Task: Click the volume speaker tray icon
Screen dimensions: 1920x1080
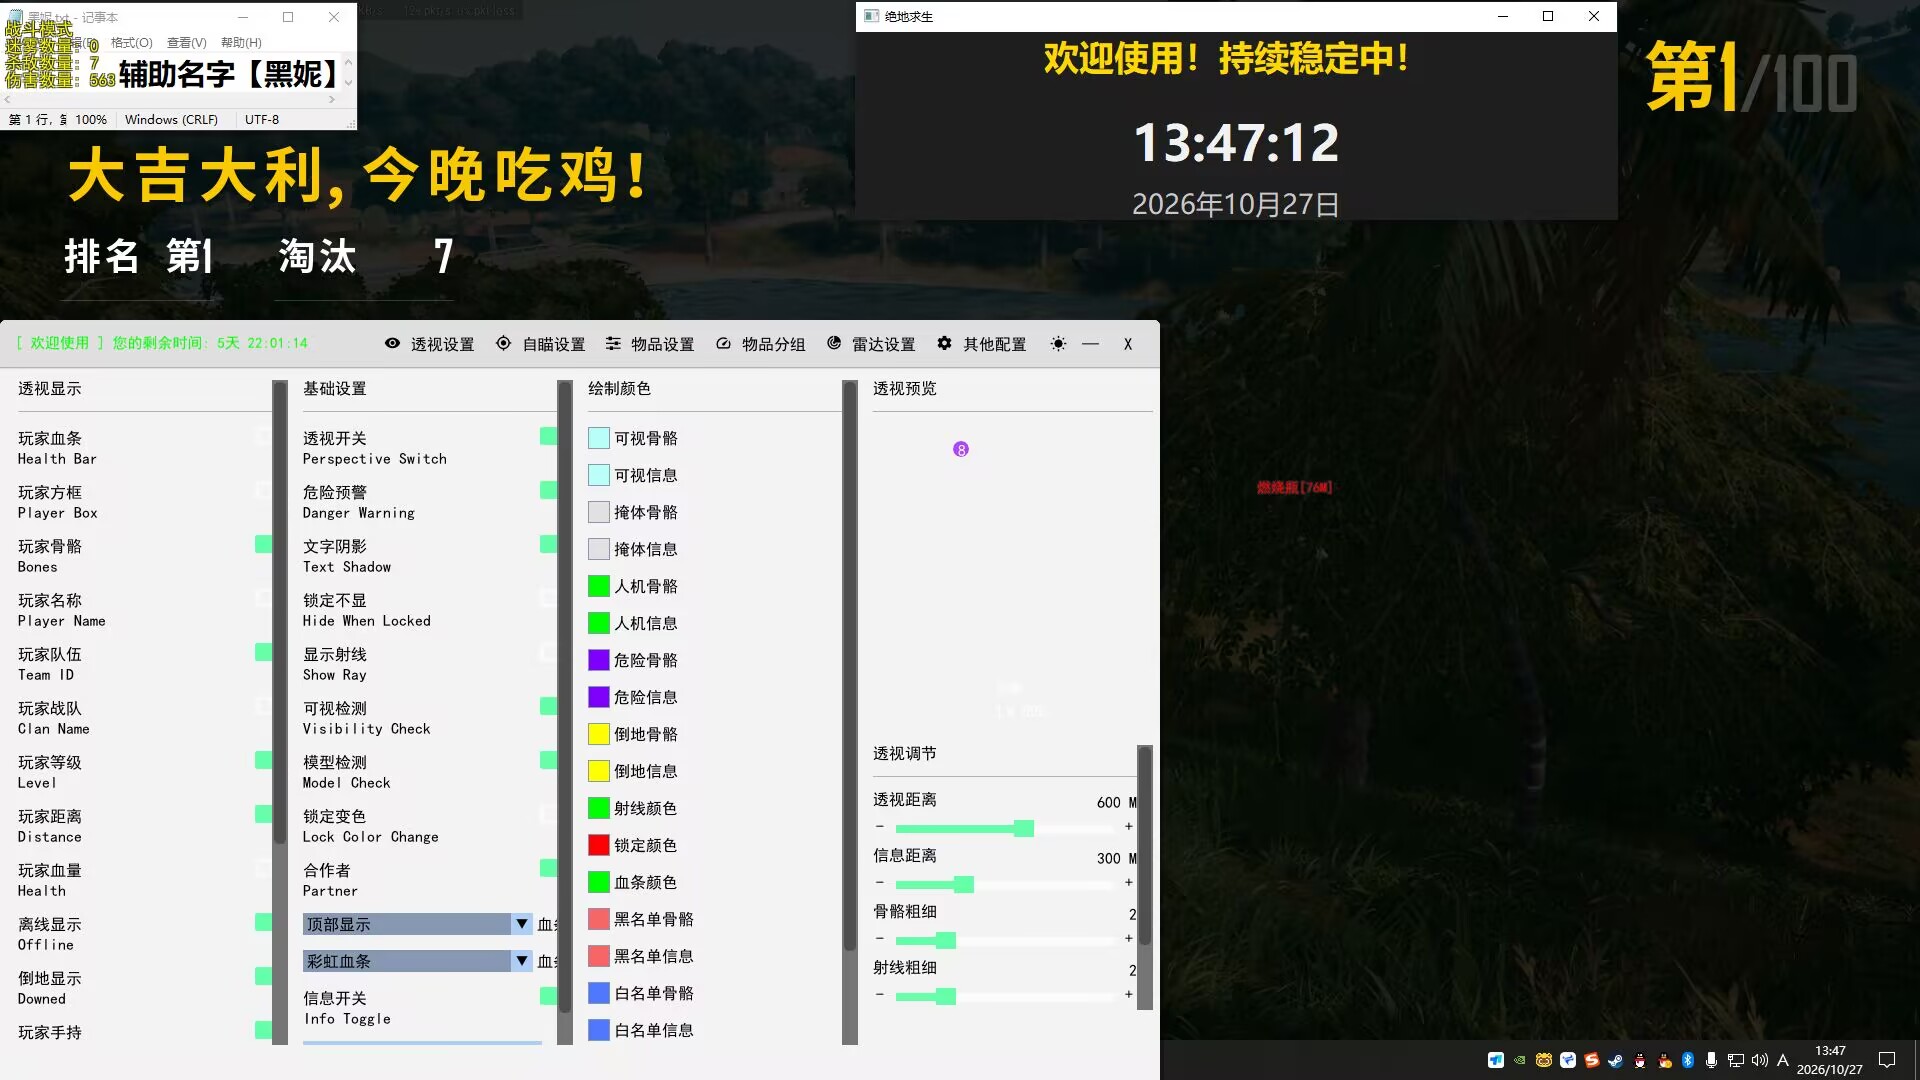Action: 1759,1060
